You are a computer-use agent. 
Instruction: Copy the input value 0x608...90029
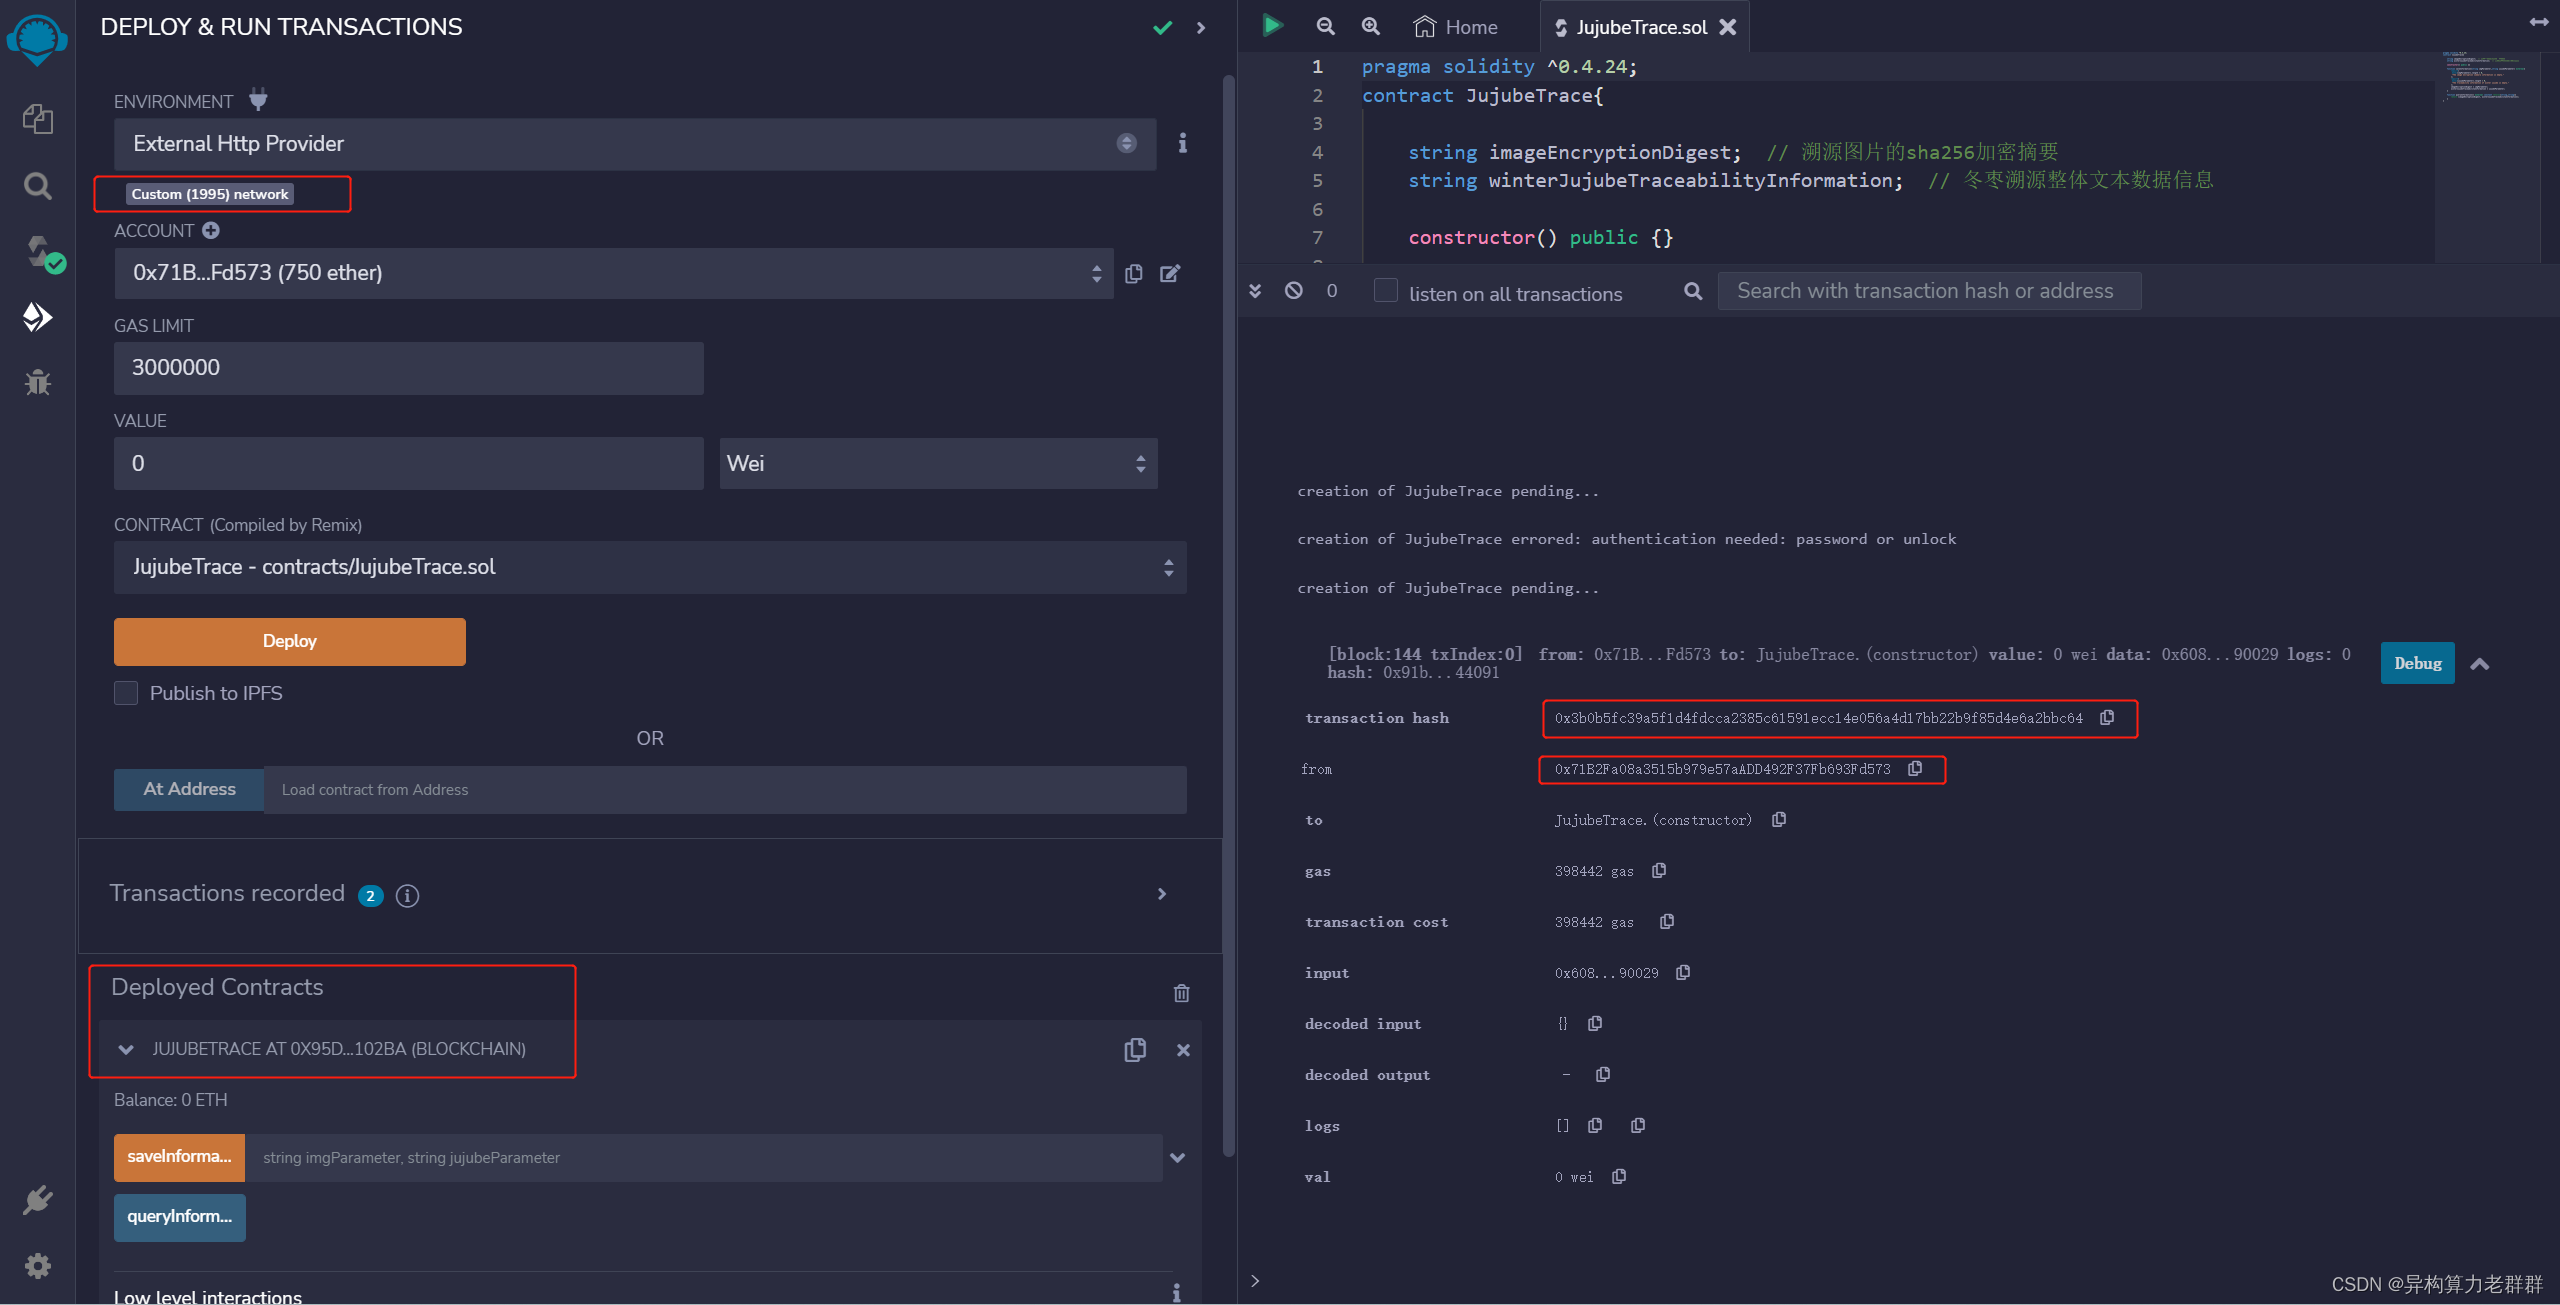tap(1683, 973)
